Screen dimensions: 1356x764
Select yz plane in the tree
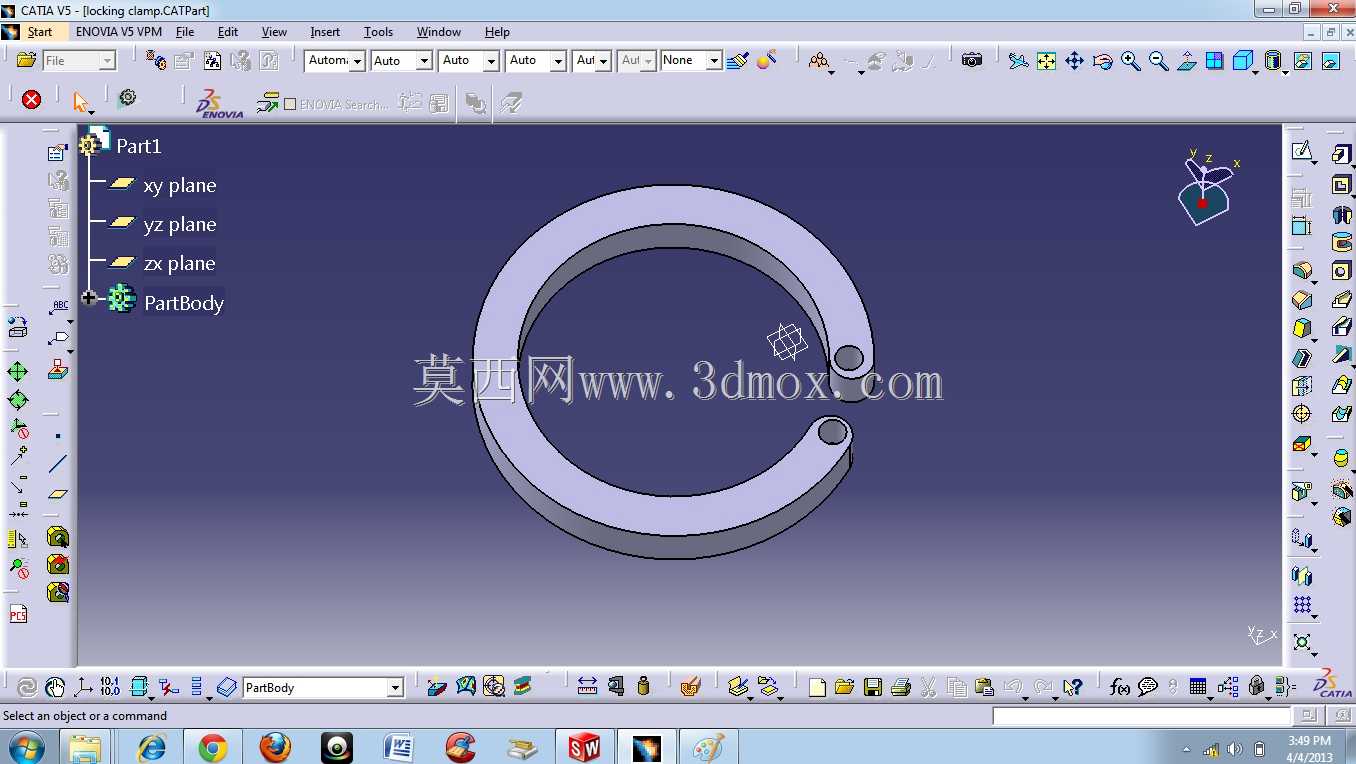179,224
